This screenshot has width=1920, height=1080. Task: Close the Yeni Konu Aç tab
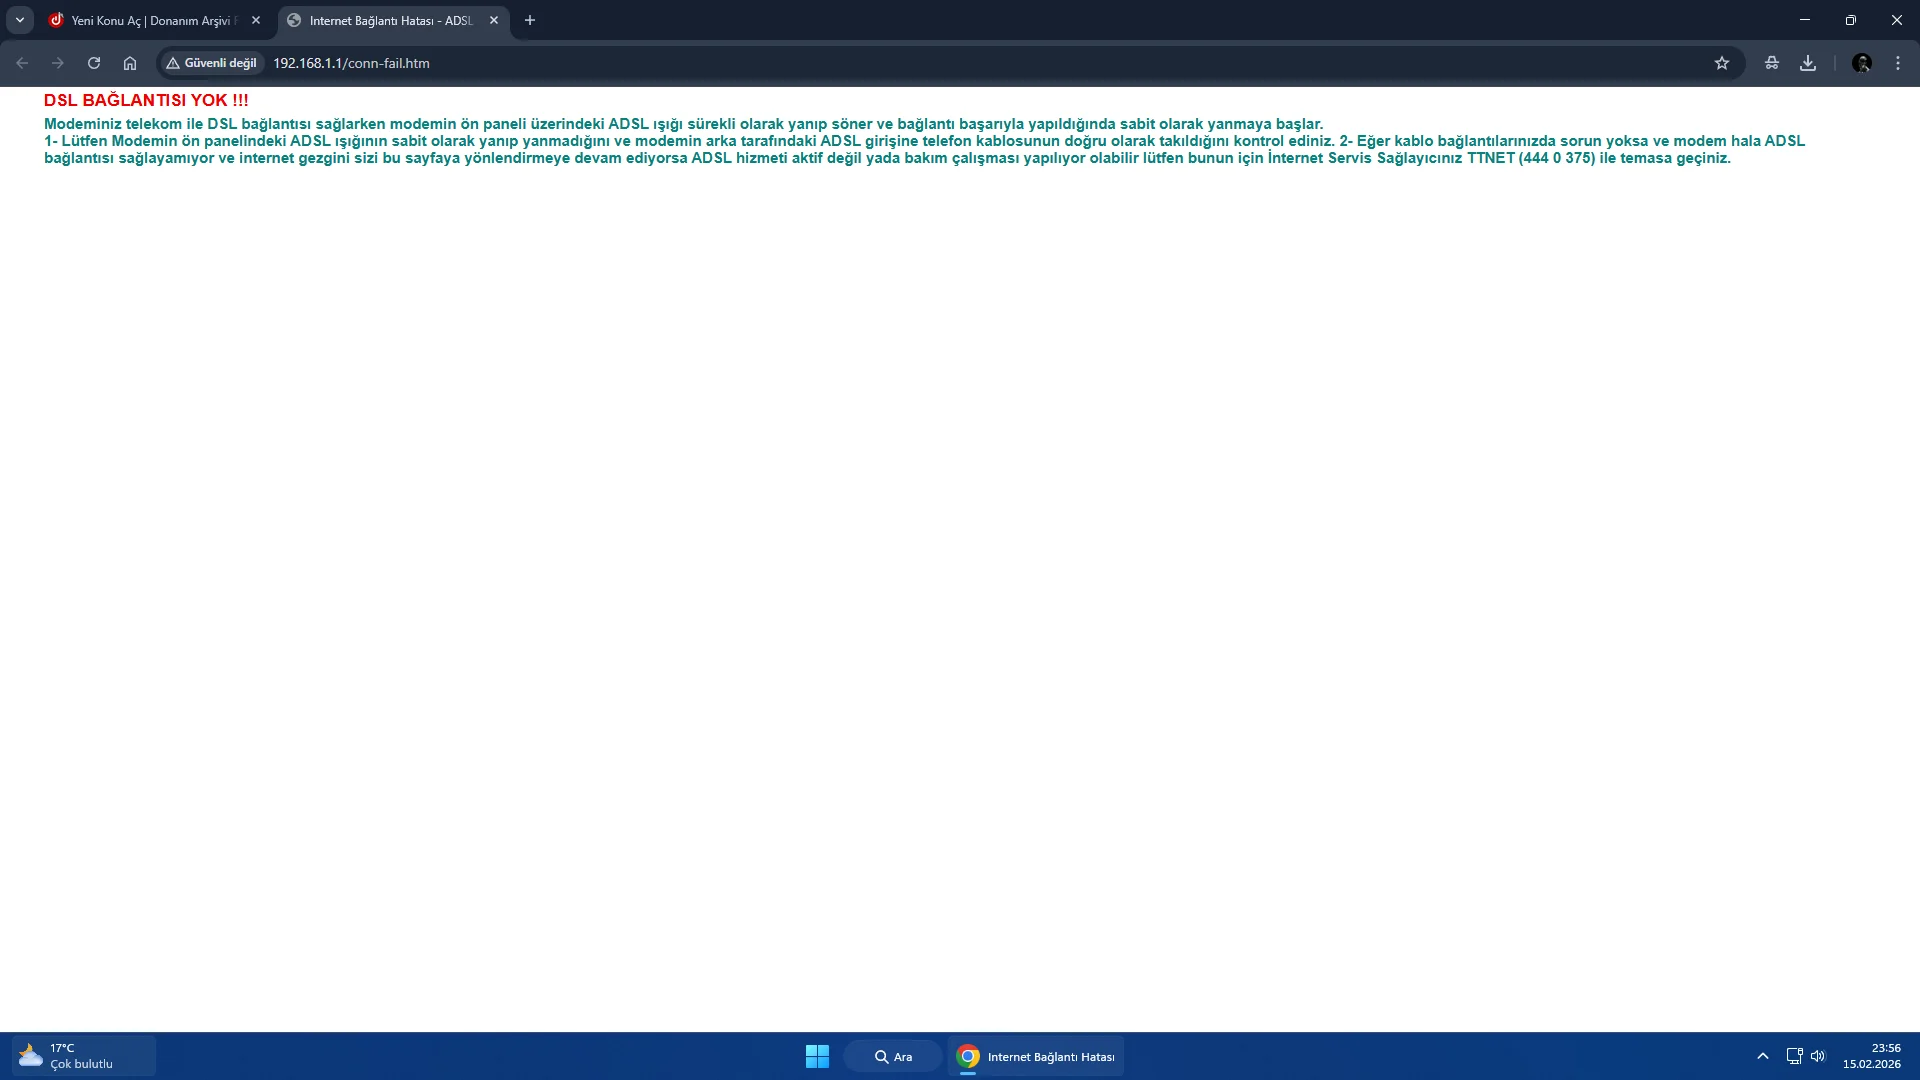coord(256,20)
